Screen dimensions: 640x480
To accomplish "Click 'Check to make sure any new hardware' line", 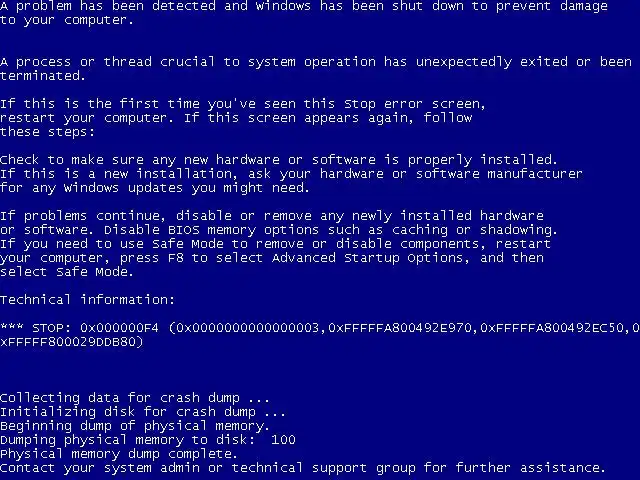I will coord(279,160).
